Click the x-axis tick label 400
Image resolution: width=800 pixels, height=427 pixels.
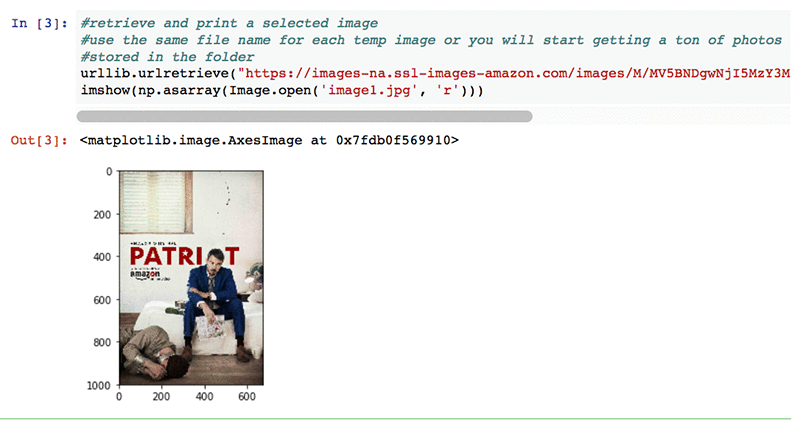tap(204, 396)
